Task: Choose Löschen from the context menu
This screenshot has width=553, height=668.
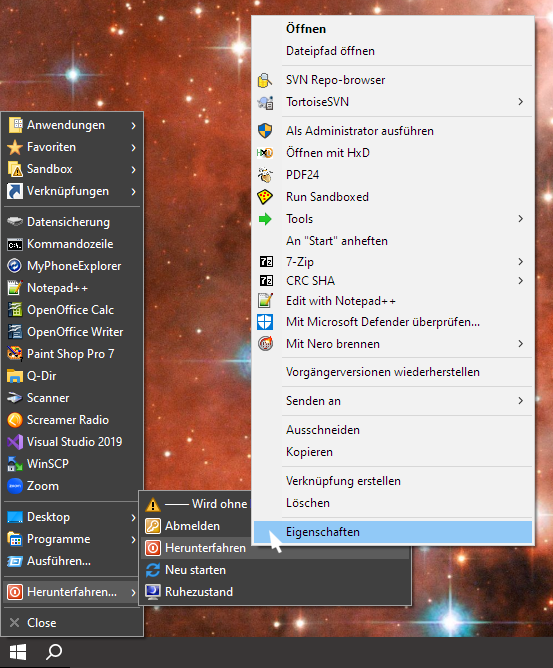Action: tap(393, 503)
